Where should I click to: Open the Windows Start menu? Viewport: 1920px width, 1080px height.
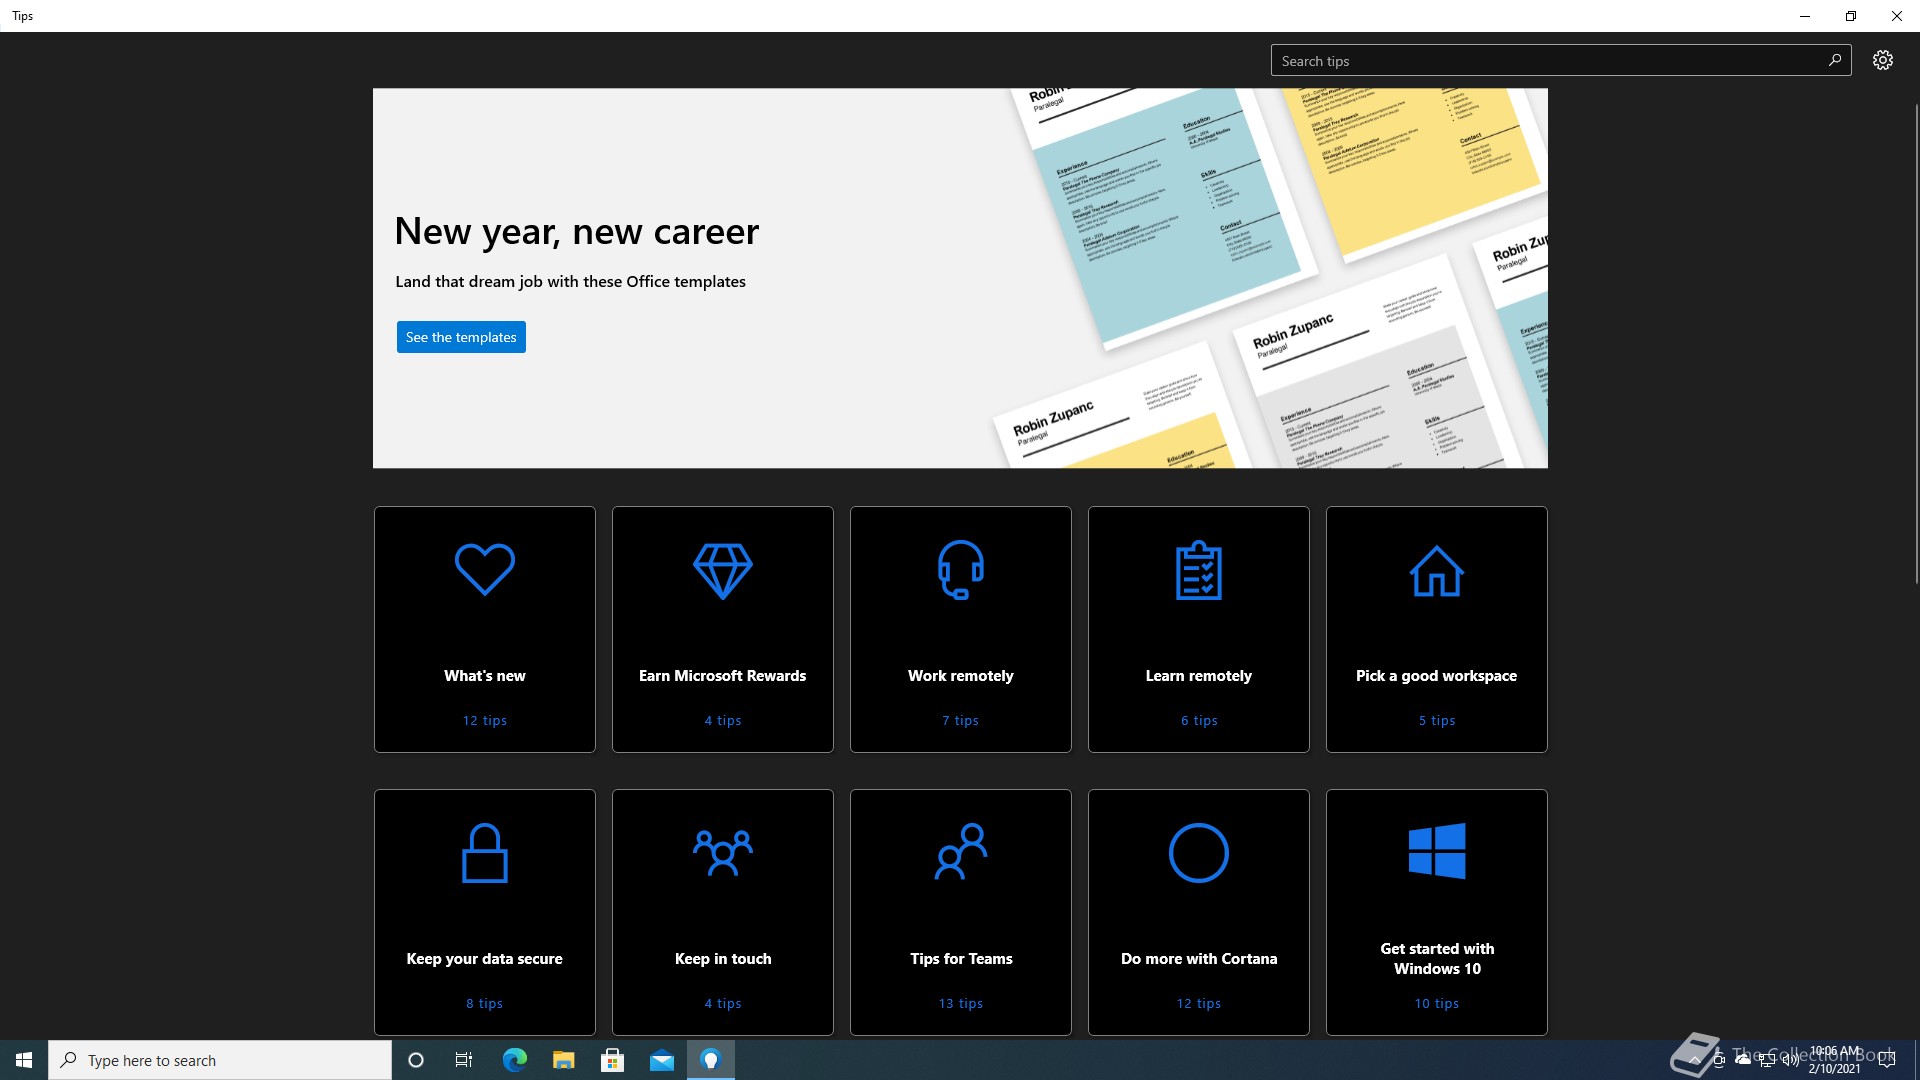24,1060
